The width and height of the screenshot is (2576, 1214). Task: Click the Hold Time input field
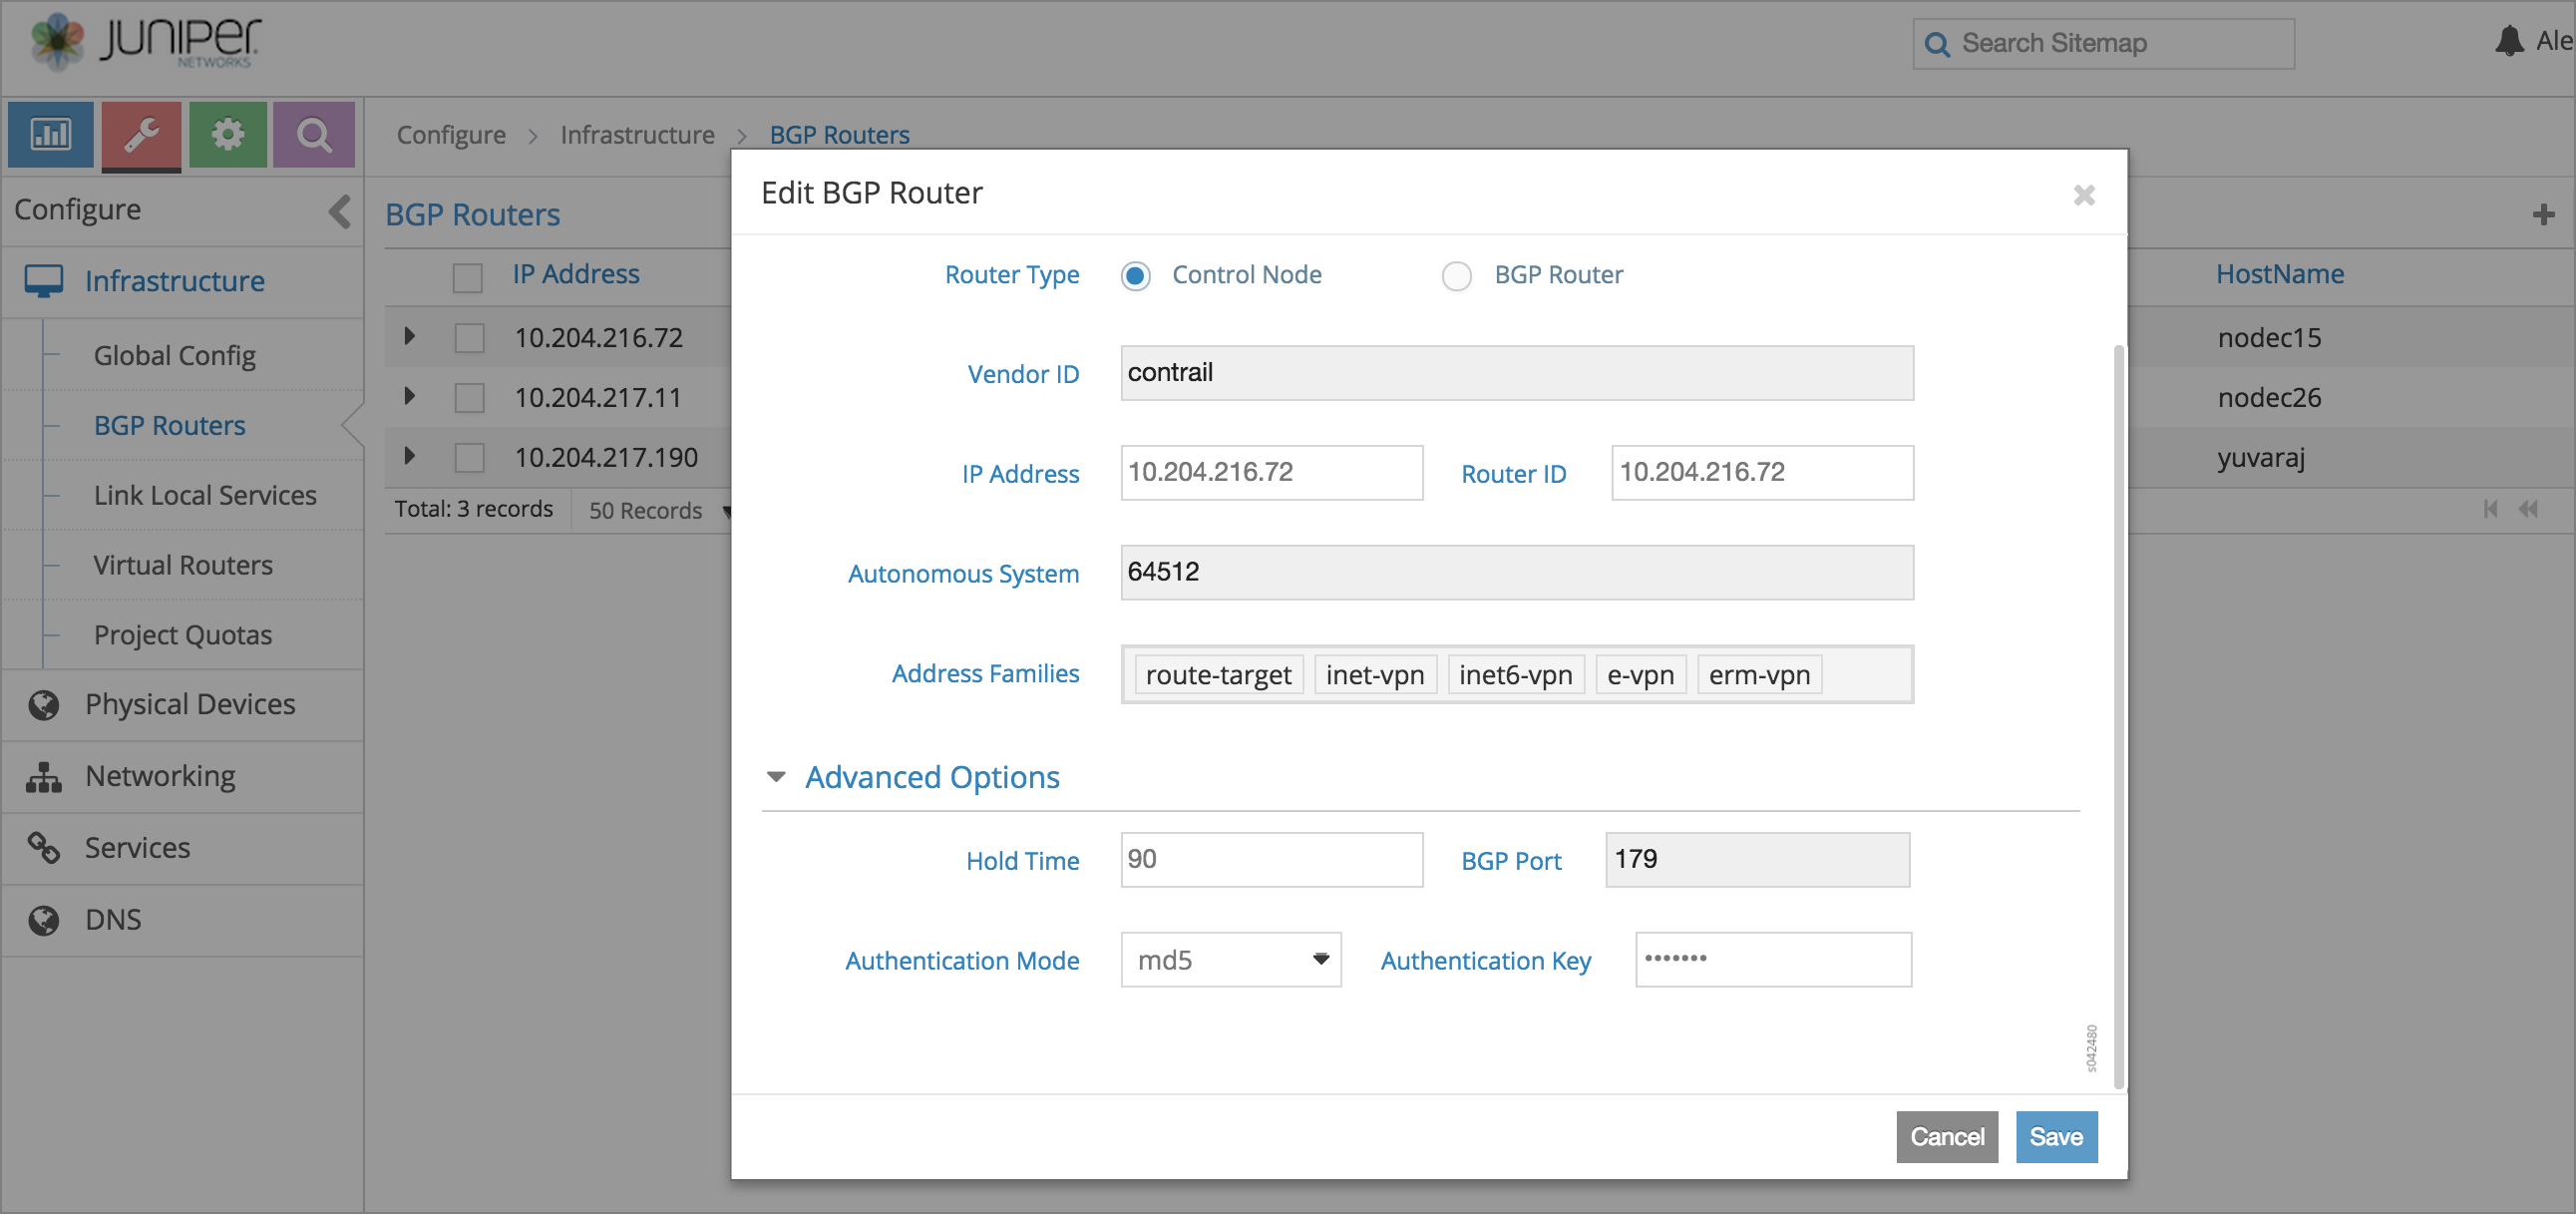point(1271,859)
